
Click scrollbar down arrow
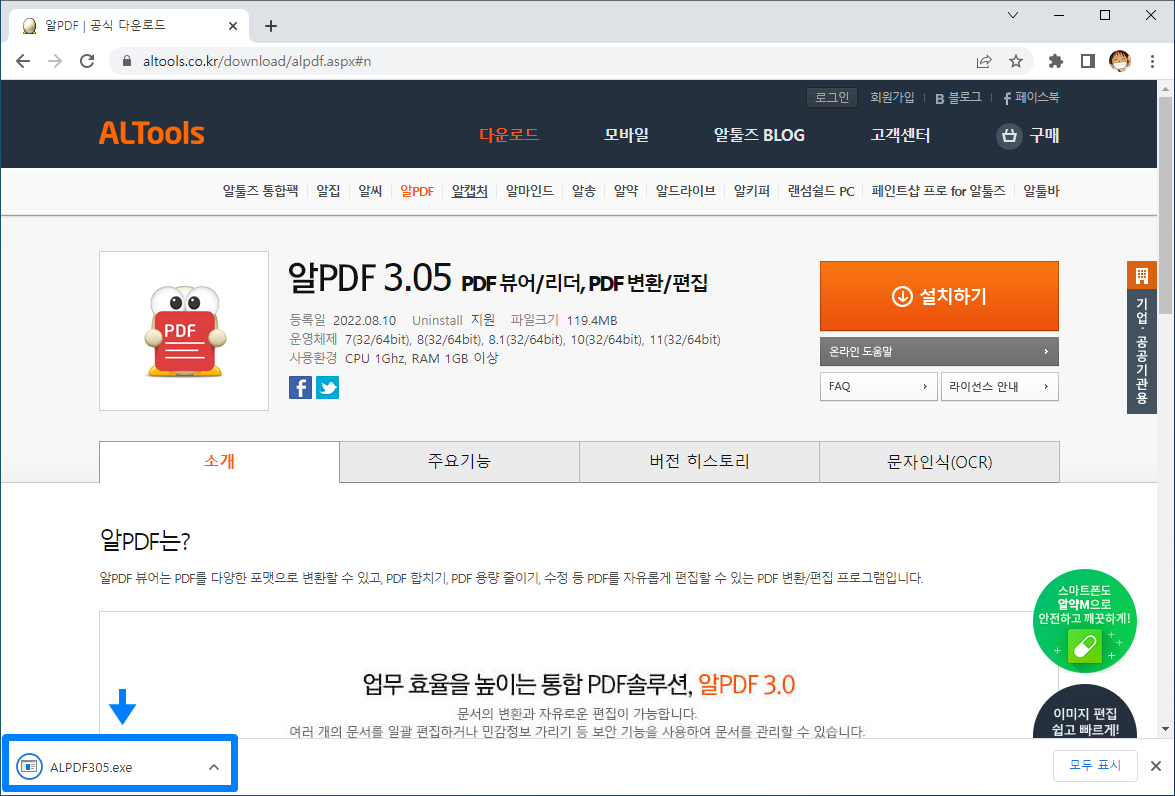[1165, 729]
